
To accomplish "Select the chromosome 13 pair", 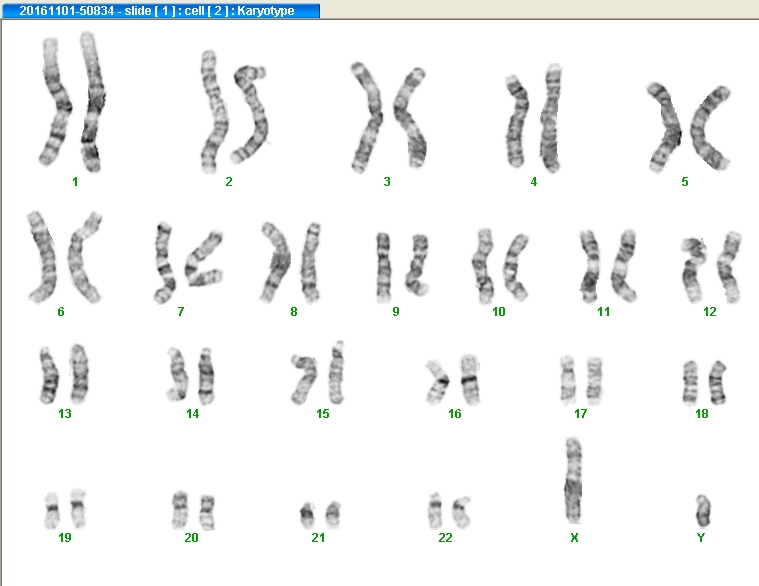I will [x=64, y=374].
